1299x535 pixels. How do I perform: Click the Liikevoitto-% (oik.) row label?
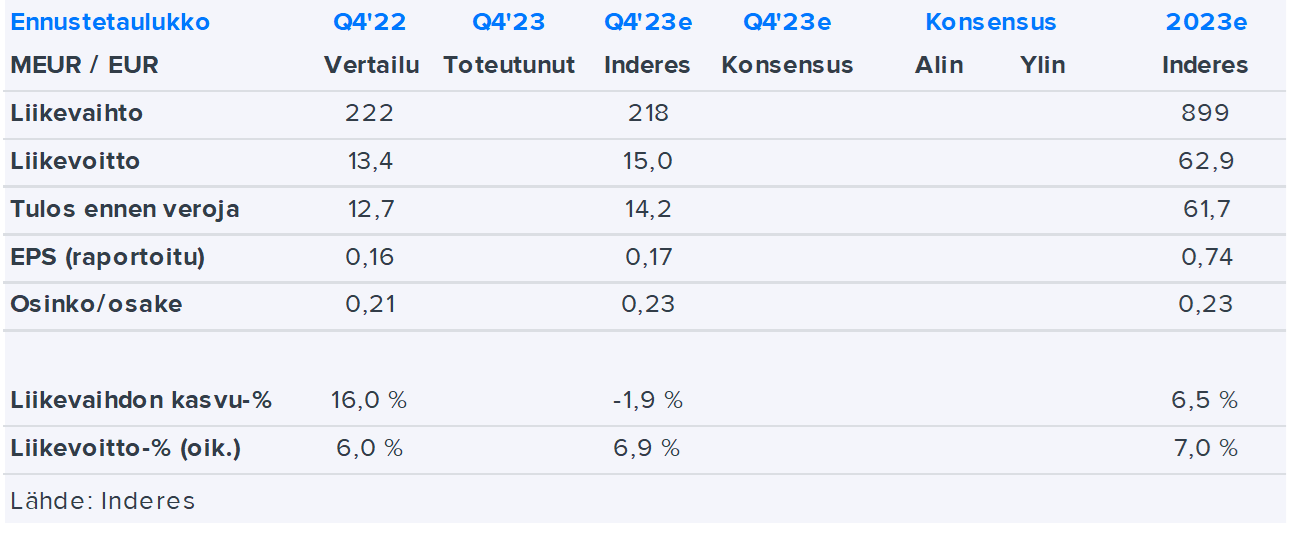pos(126,448)
